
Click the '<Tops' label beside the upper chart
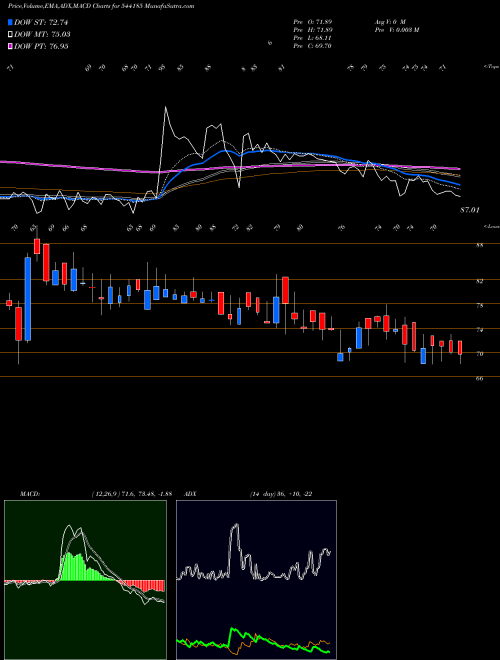click(x=492, y=67)
